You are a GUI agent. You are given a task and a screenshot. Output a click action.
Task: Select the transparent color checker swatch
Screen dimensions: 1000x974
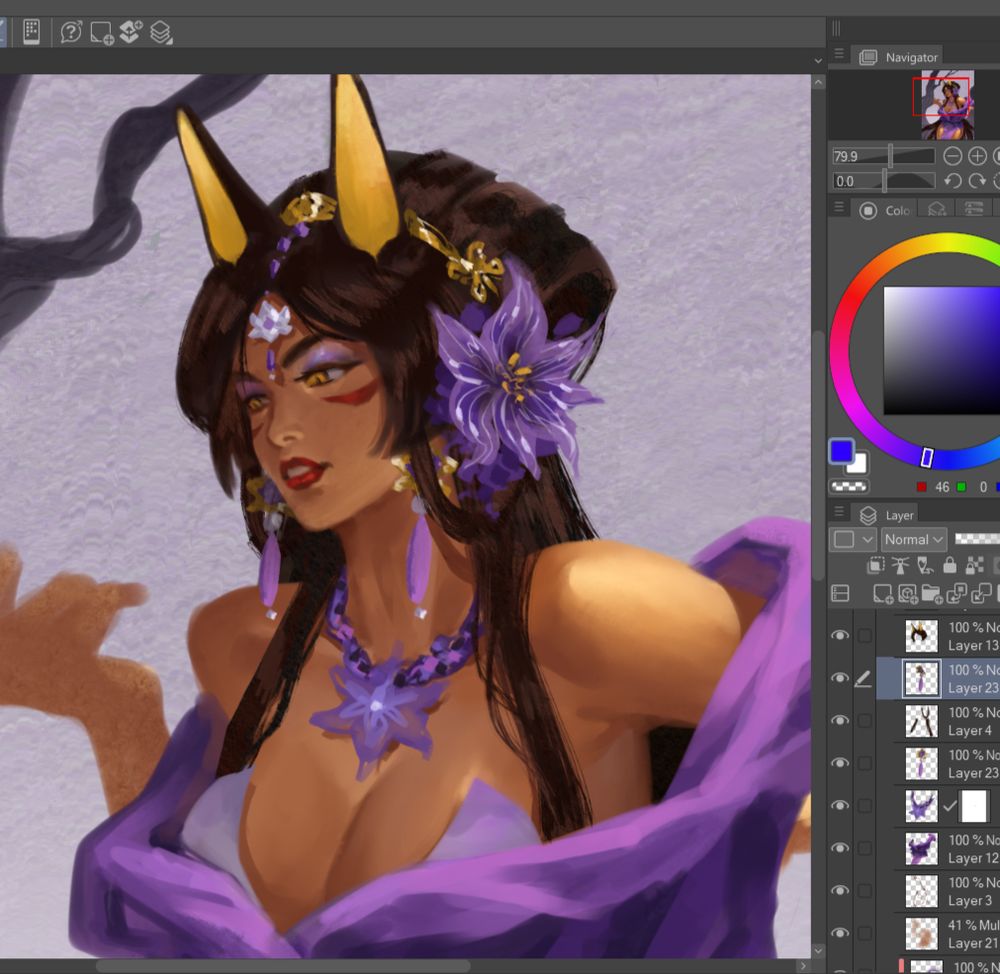[x=849, y=487]
